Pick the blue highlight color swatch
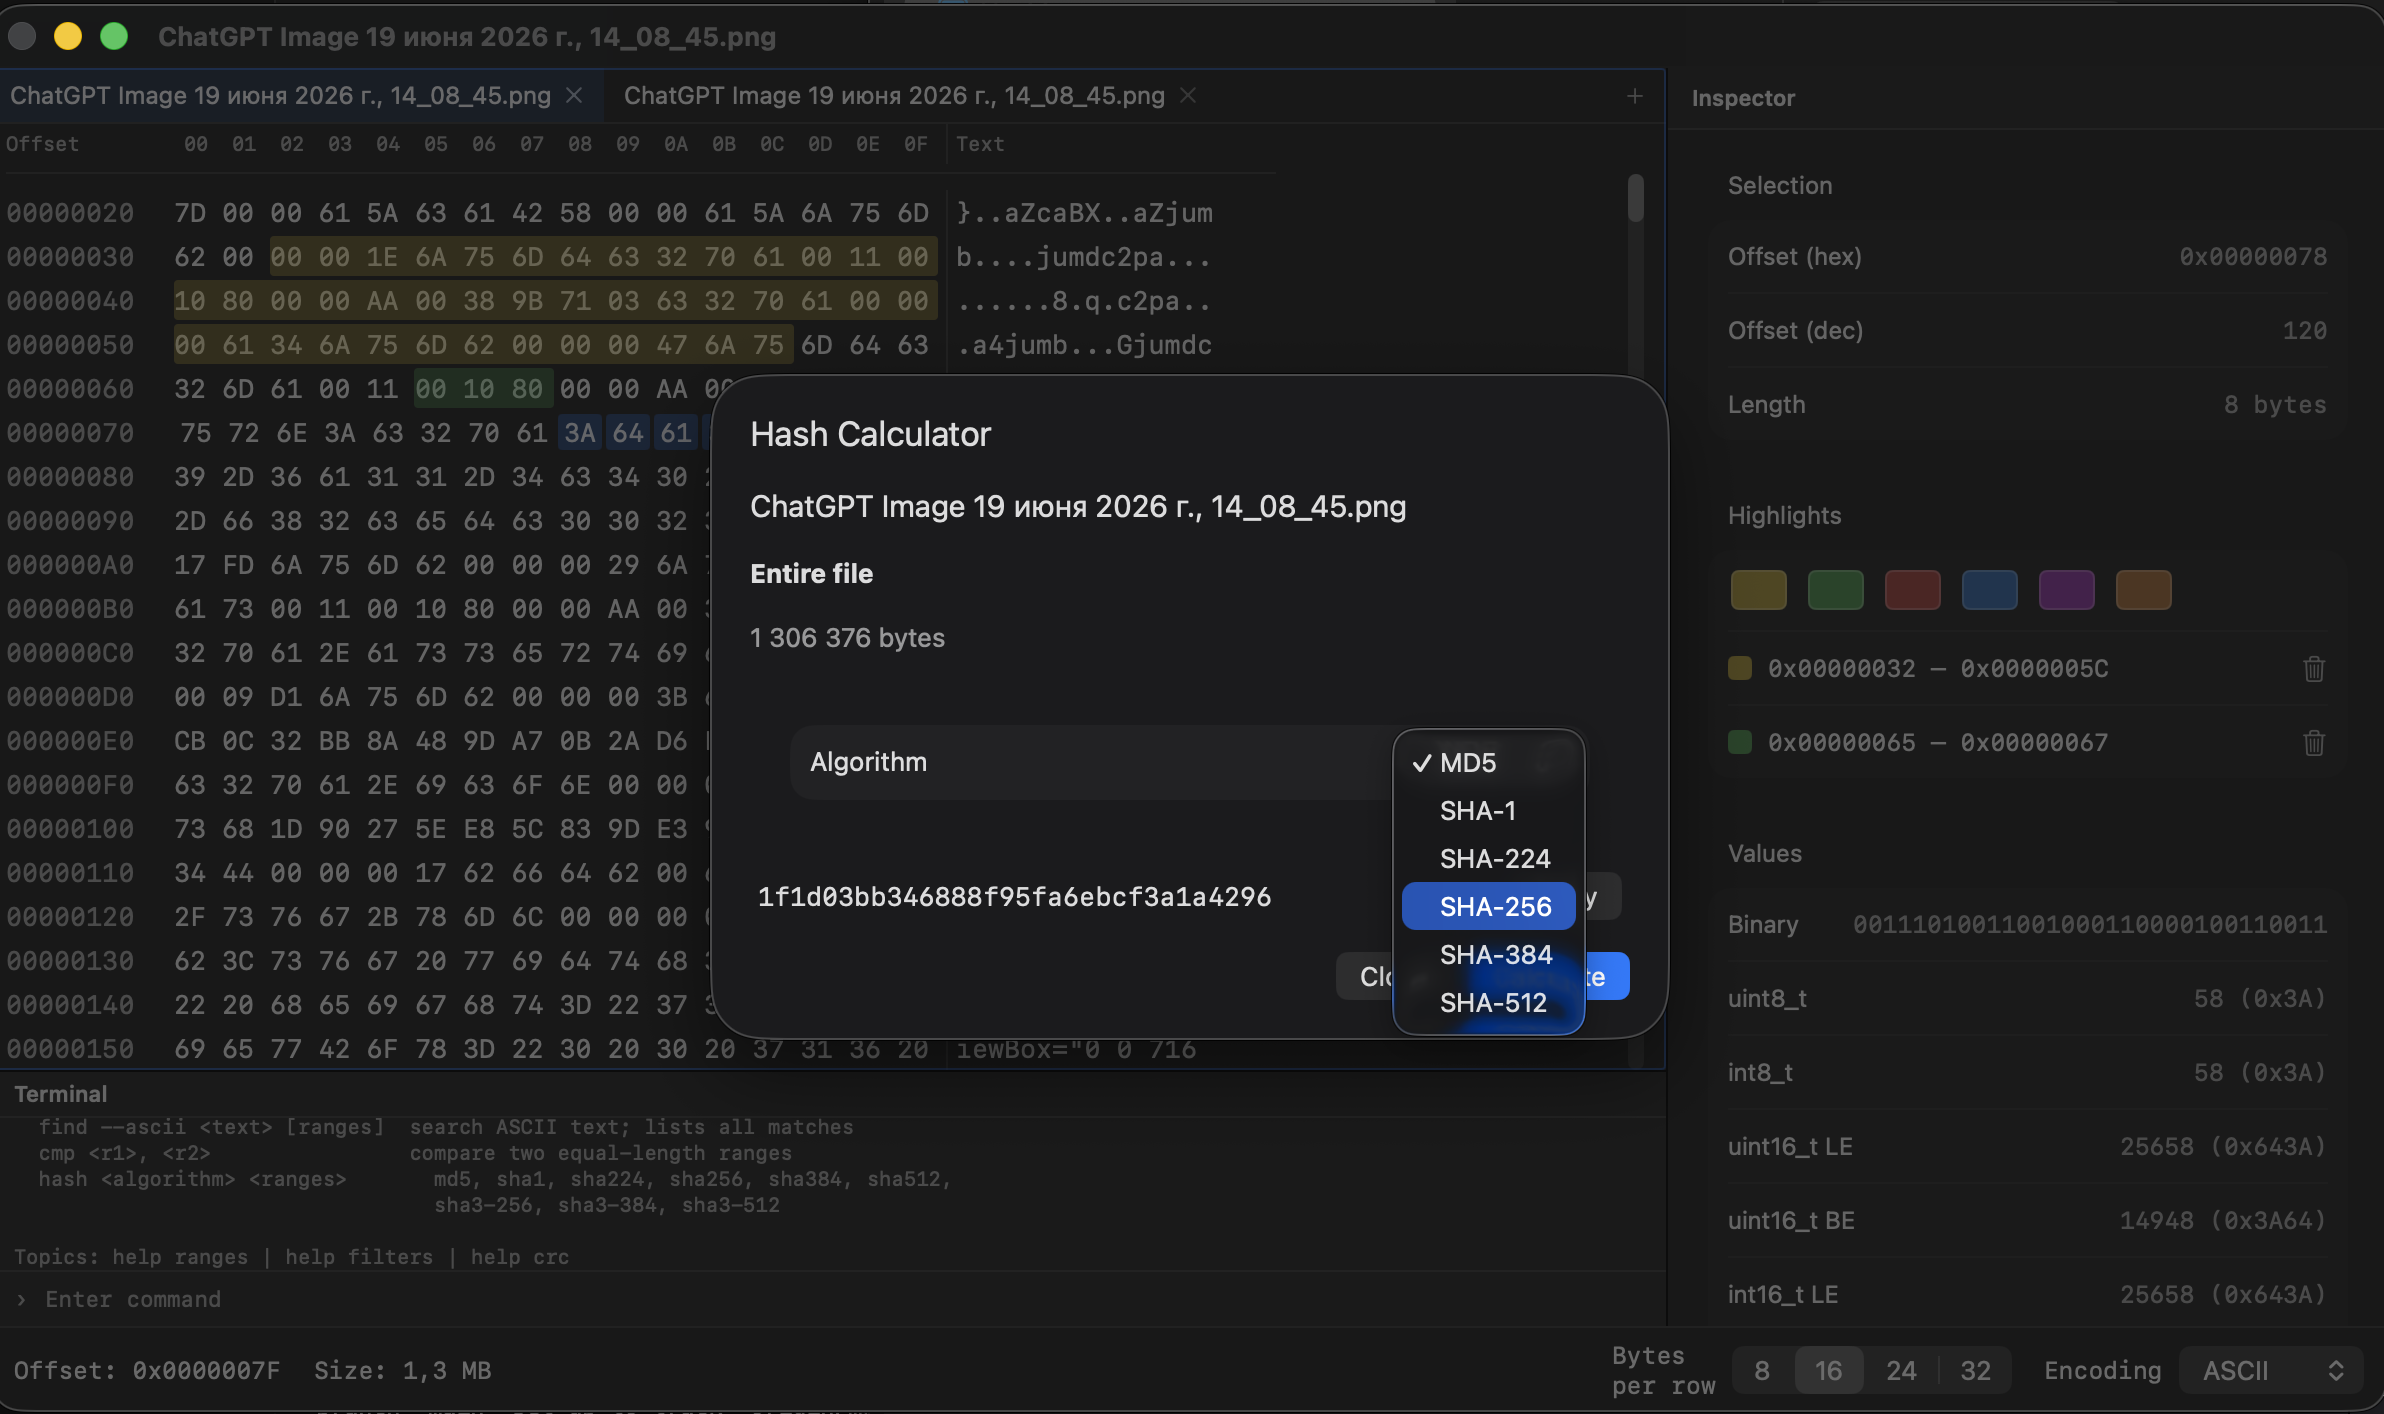The image size is (2384, 1414). [1990, 590]
